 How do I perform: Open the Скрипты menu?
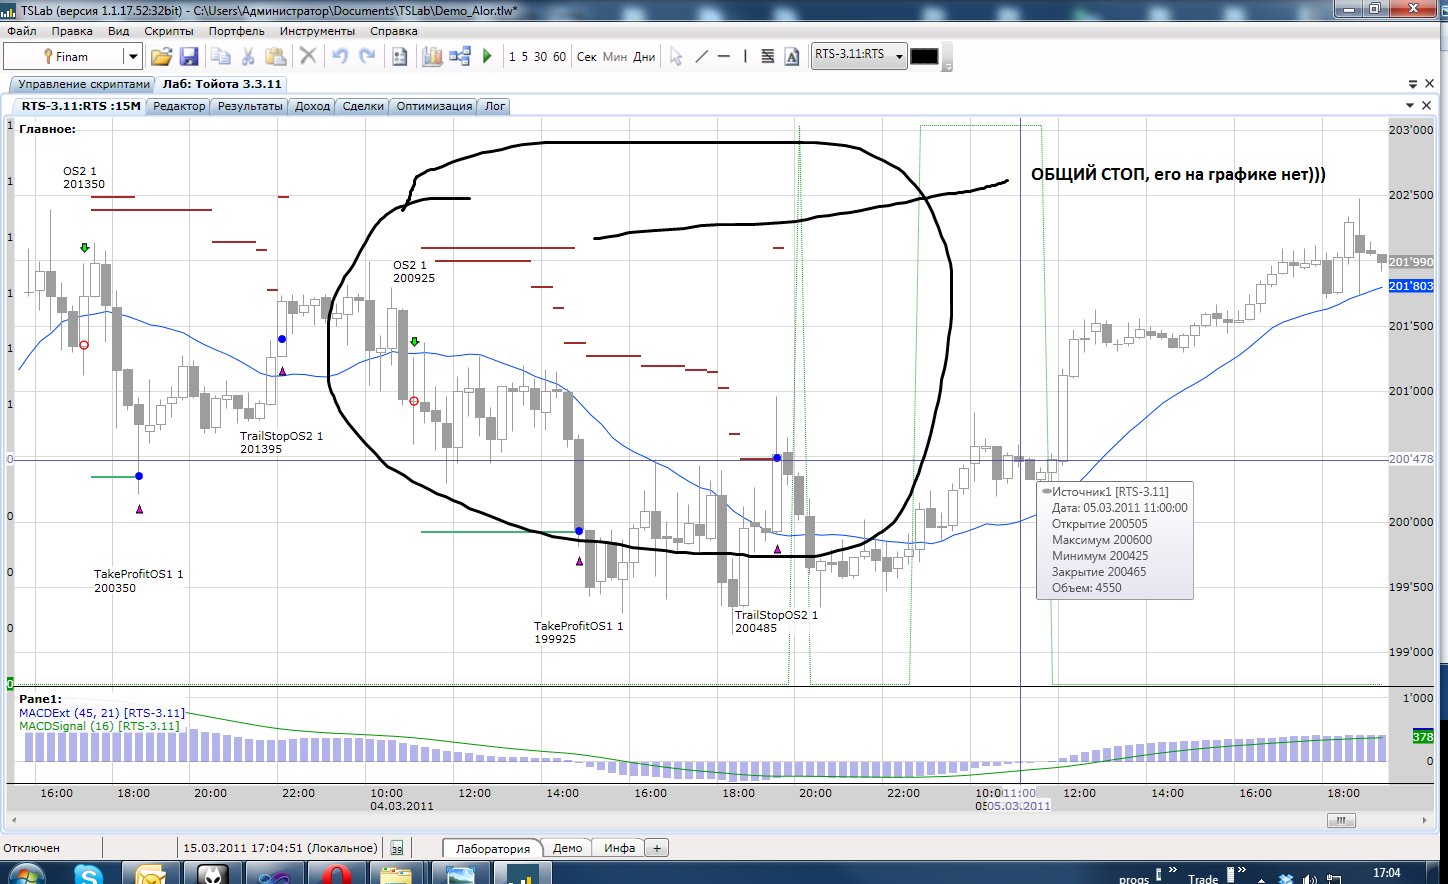(x=169, y=31)
